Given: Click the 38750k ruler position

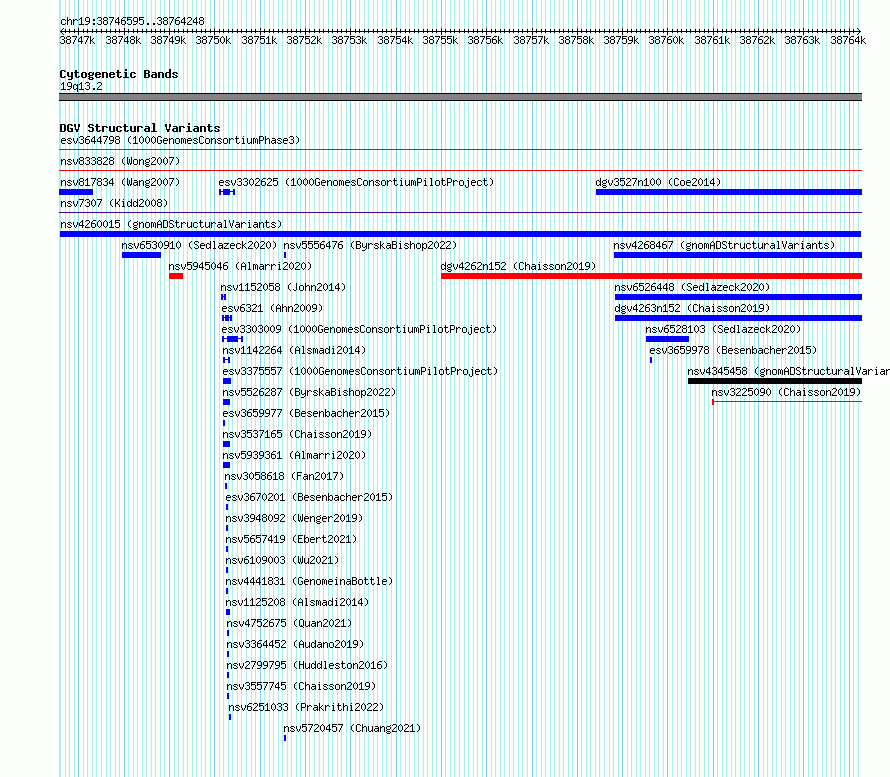Looking at the screenshot, I should pyautogui.click(x=213, y=40).
